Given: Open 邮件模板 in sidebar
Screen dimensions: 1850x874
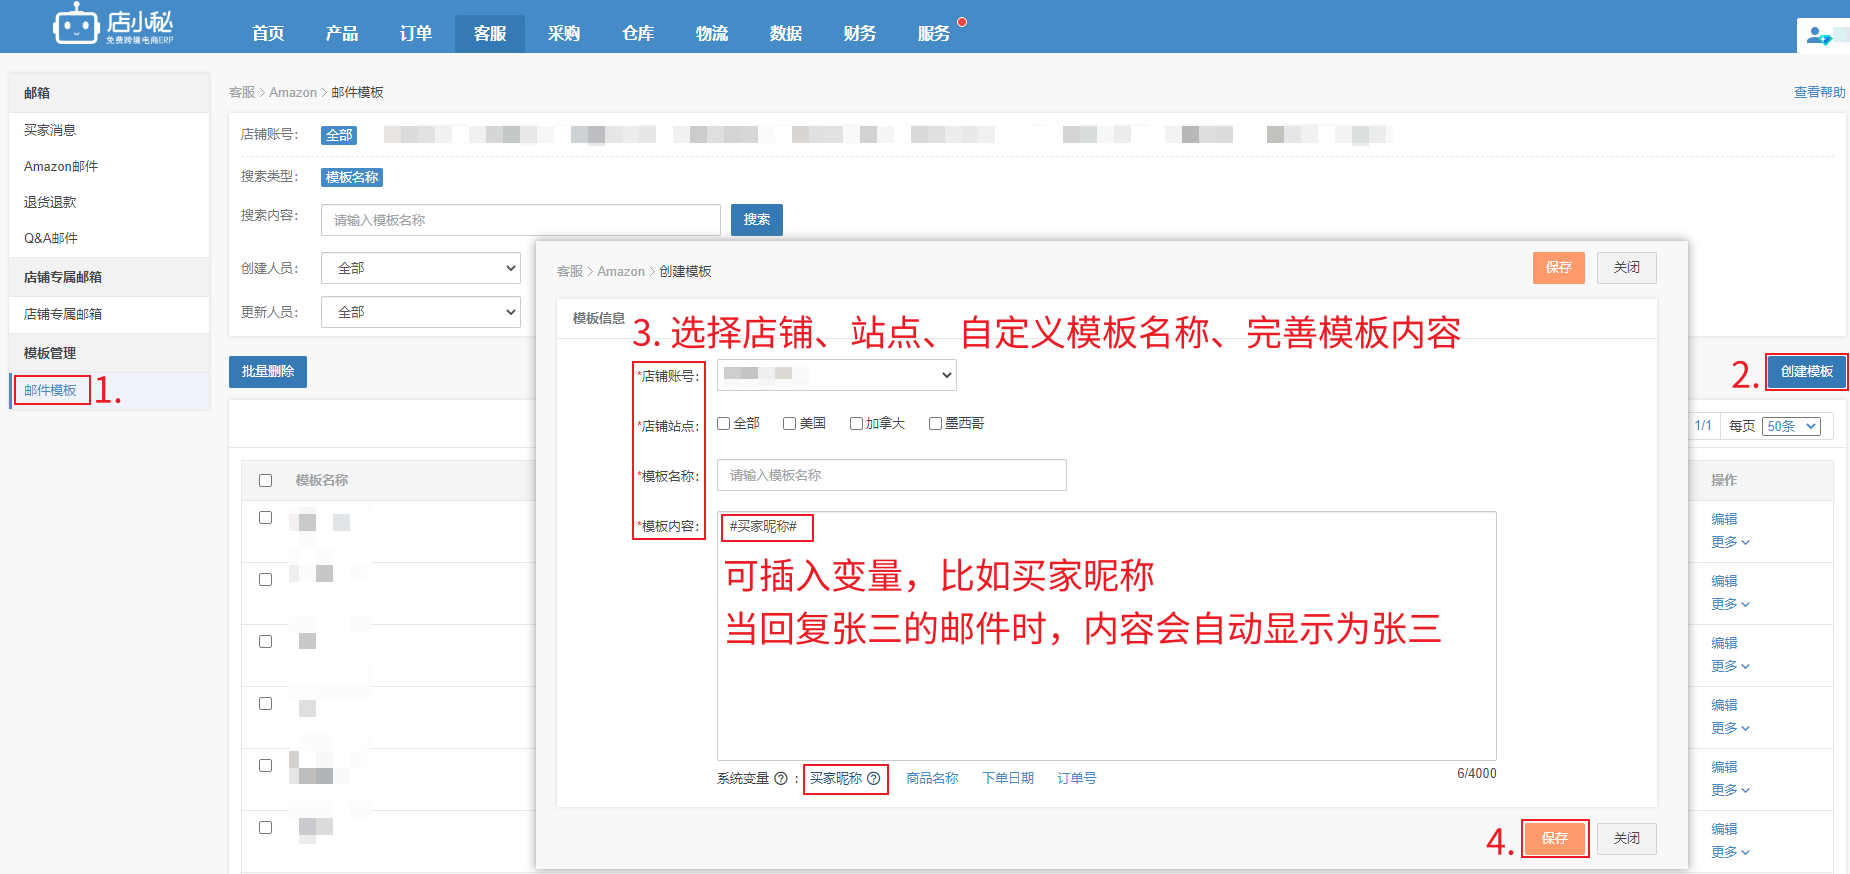Looking at the screenshot, I should tap(50, 390).
